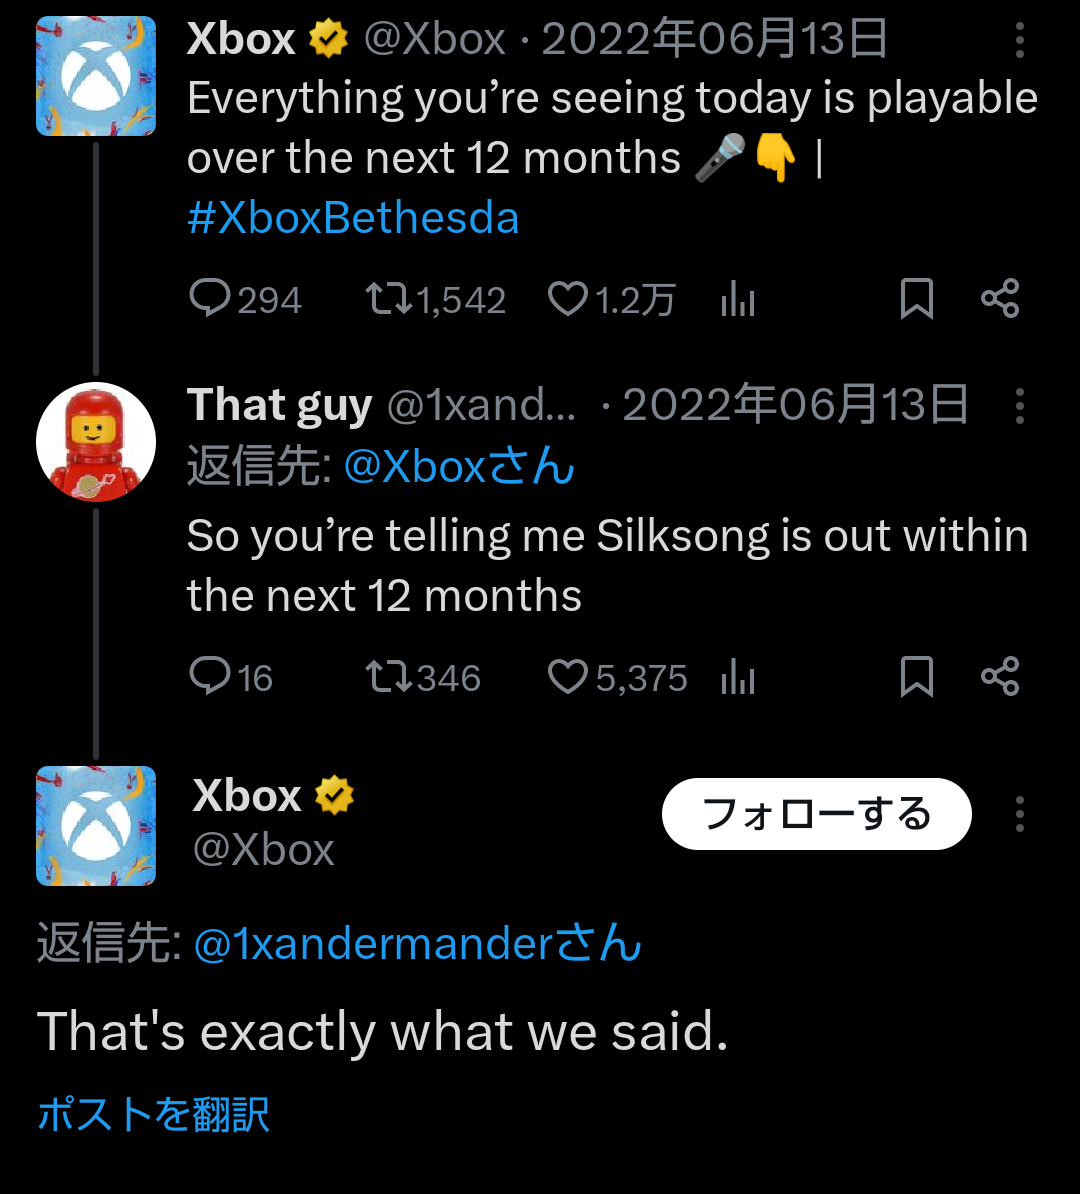The image size is (1080, 1194).
Task: Reply to That guy's Silksong tweet
Action: pos(210,677)
